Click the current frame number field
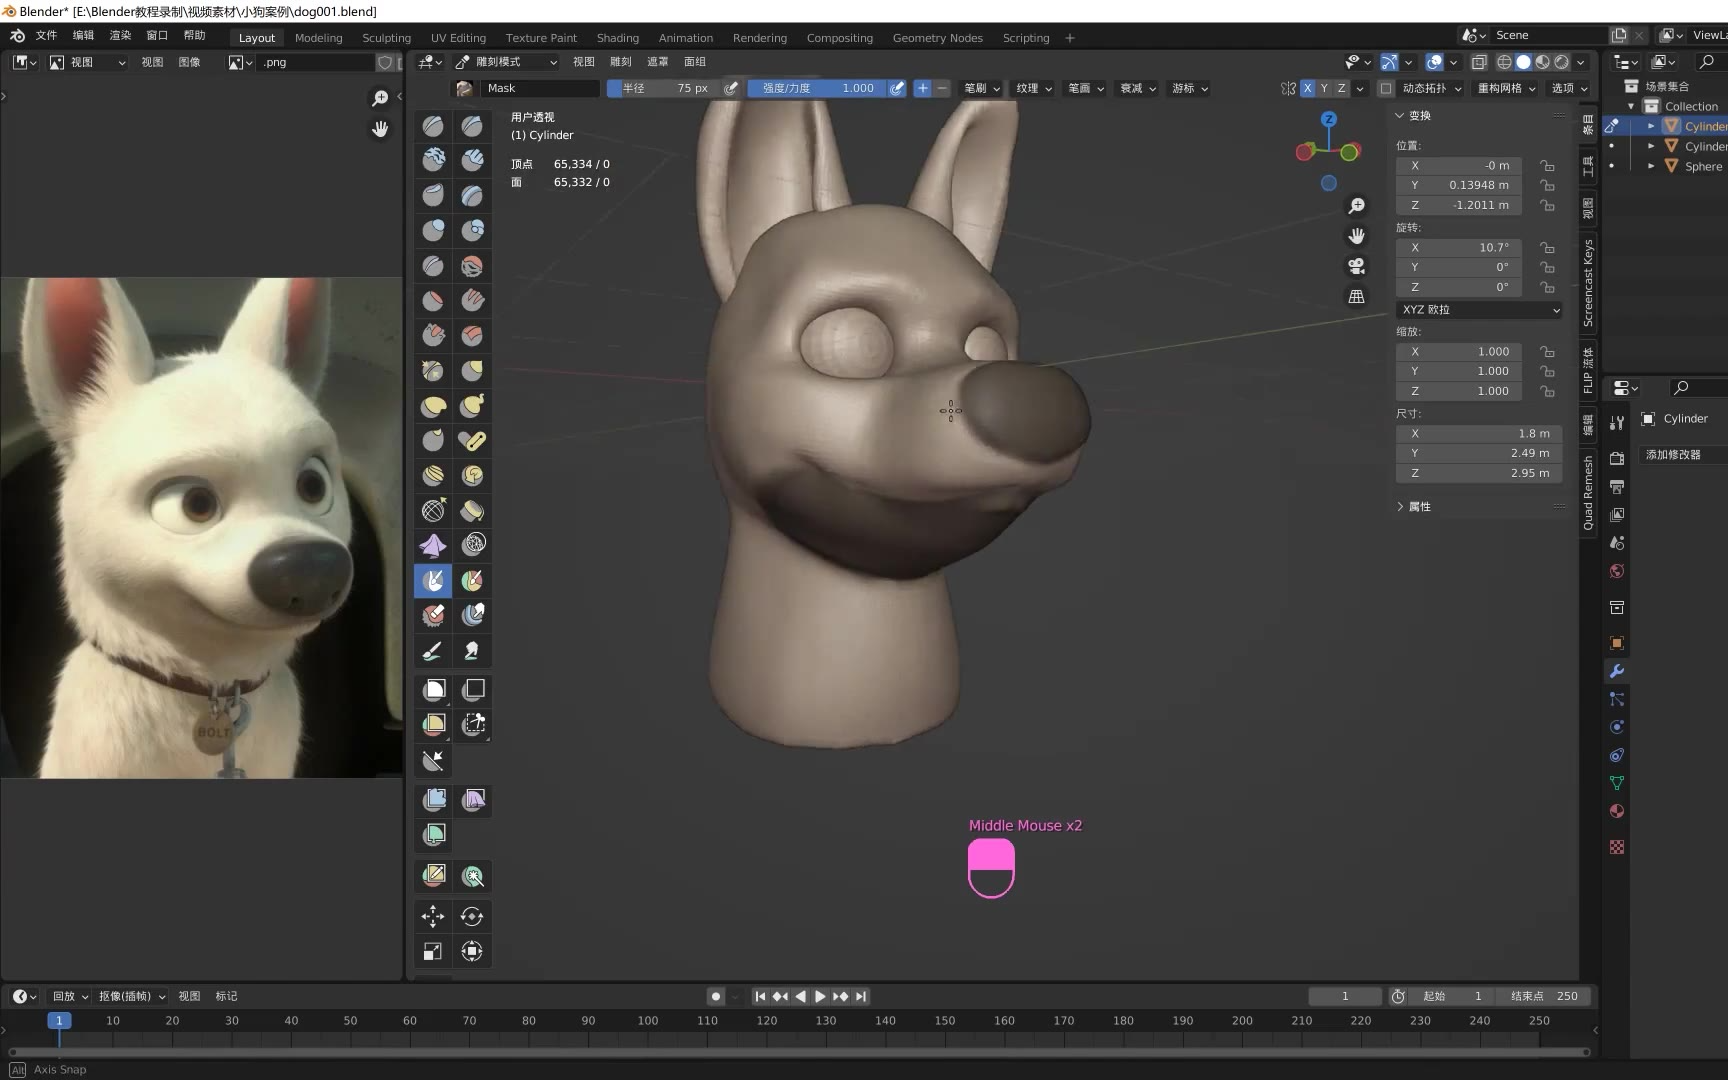 [1345, 996]
